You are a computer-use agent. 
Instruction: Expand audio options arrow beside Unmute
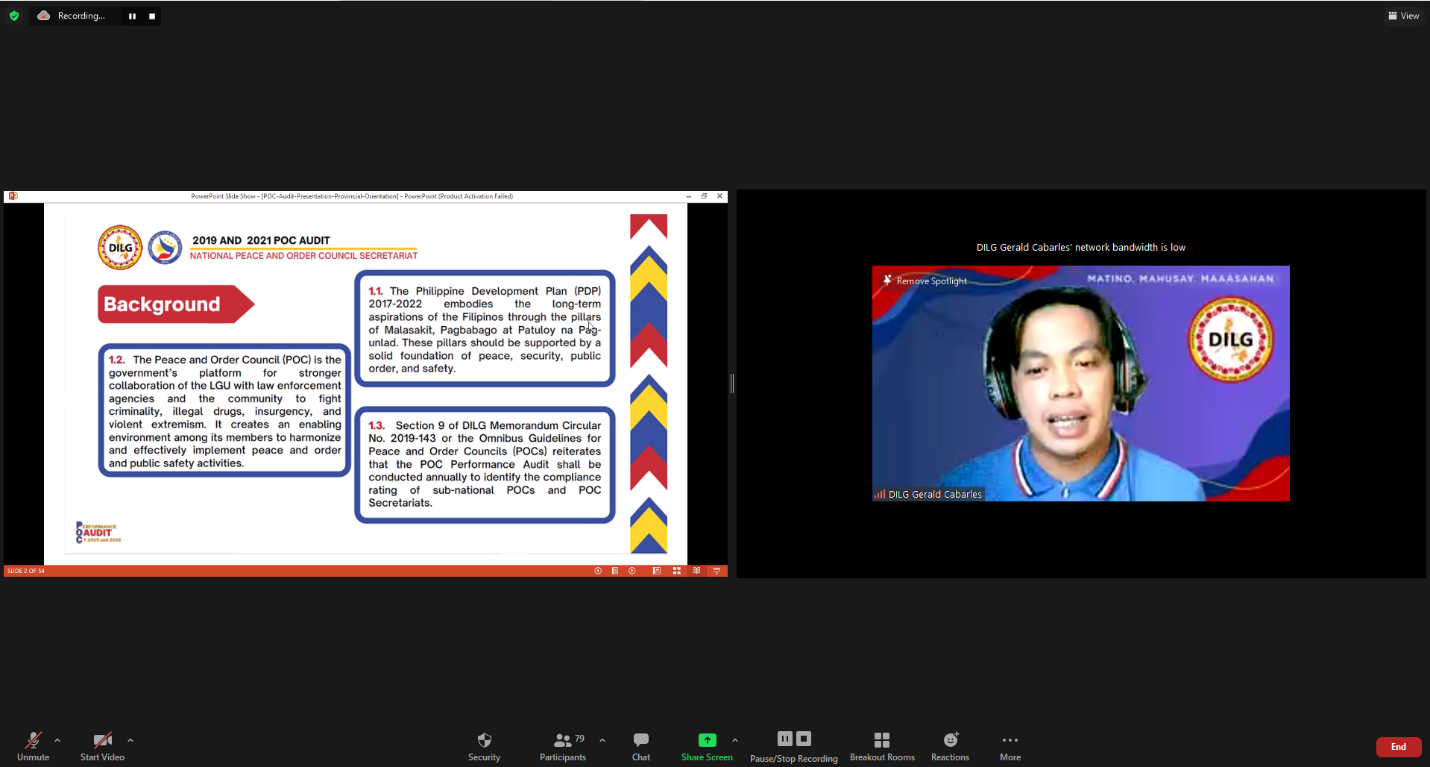coord(57,741)
